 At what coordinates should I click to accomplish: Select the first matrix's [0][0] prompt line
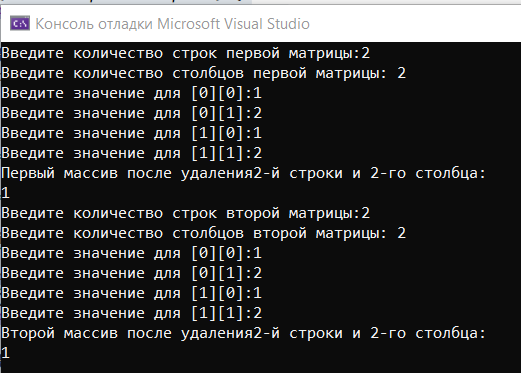pyautogui.click(x=132, y=93)
